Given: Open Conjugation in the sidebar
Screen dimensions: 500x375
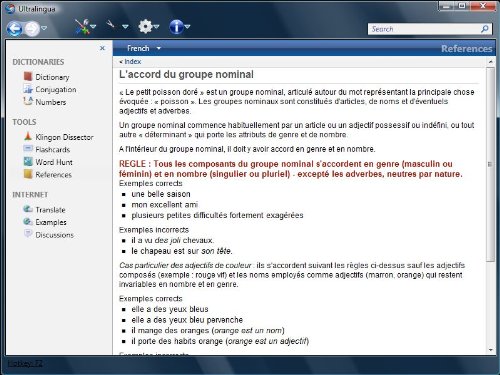Looking at the screenshot, I should 56,90.
